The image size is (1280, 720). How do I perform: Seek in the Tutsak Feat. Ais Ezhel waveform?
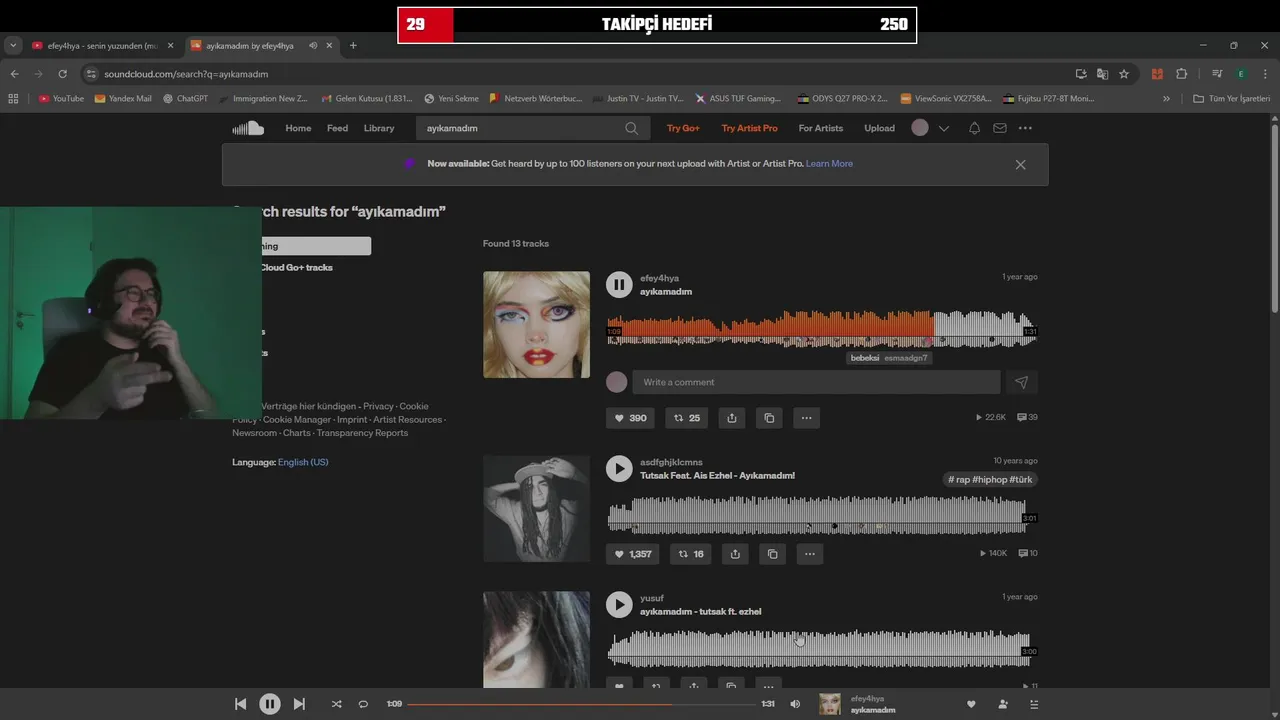click(821, 514)
